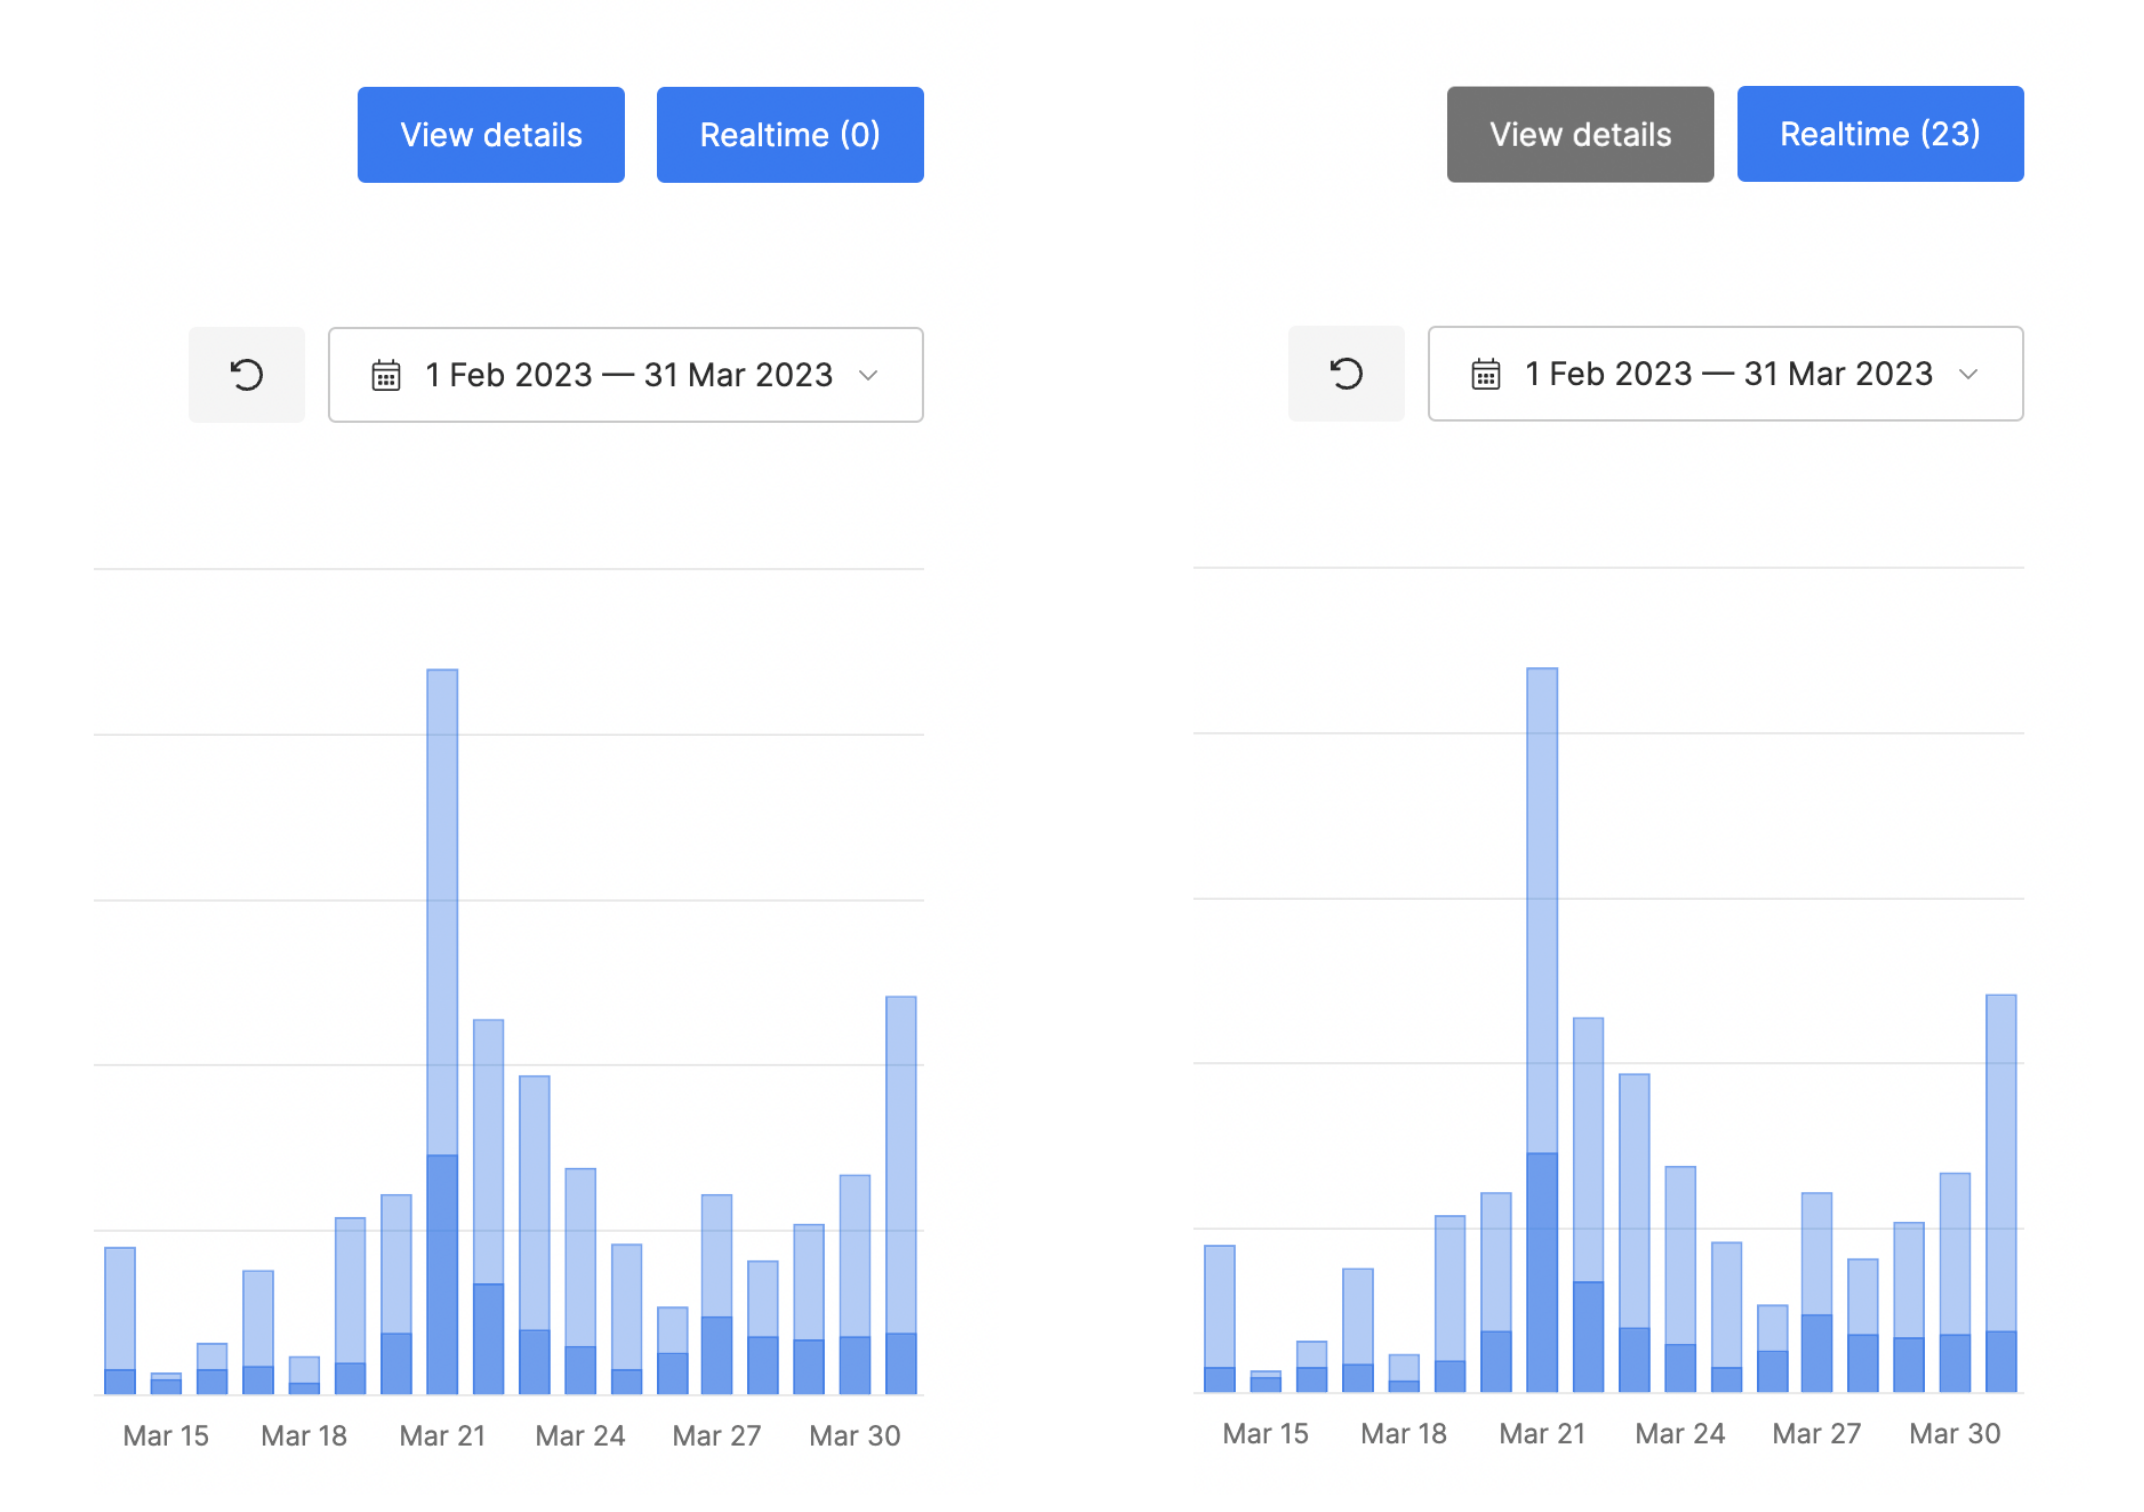This screenshot has height=1512, width=2144.
Task: Select the tallest Mar 21 bar on left chart
Action: point(443,1000)
